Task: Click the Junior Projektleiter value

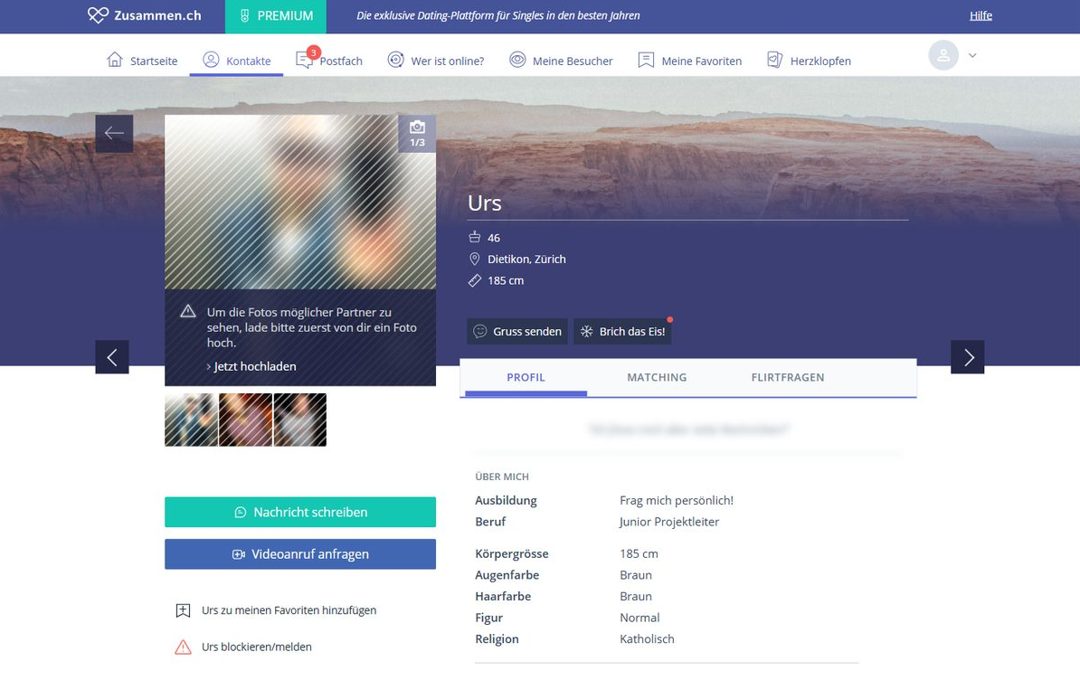Action: point(669,522)
